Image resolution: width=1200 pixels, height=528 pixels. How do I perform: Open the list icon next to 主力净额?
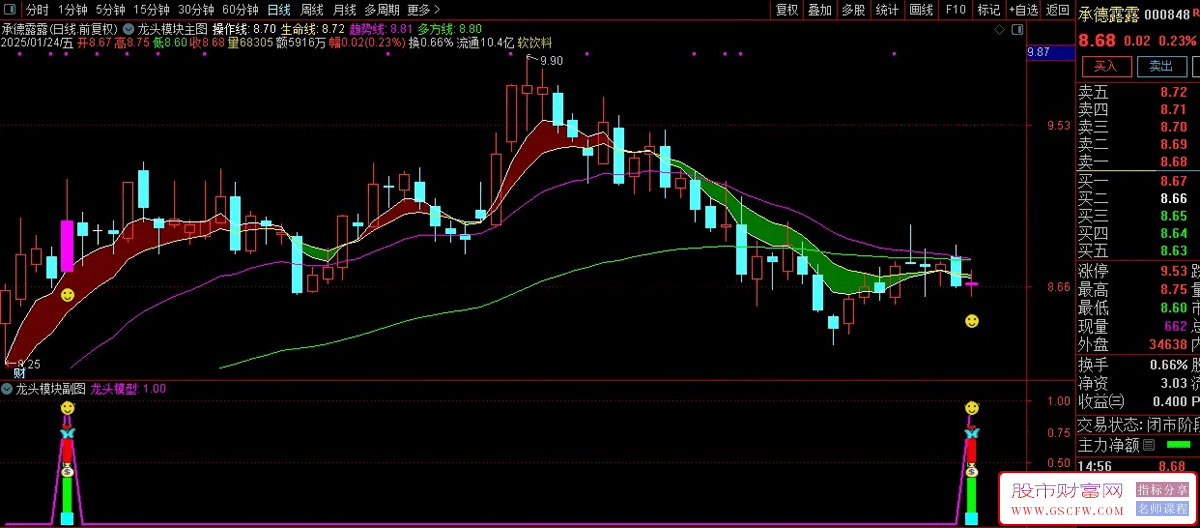coord(1149,444)
